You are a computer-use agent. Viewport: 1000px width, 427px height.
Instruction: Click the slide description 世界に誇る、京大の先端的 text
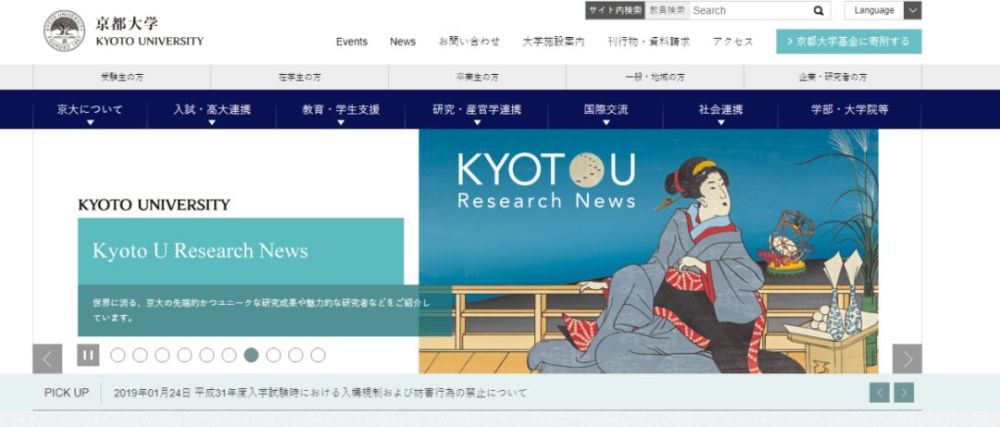click(x=261, y=310)
